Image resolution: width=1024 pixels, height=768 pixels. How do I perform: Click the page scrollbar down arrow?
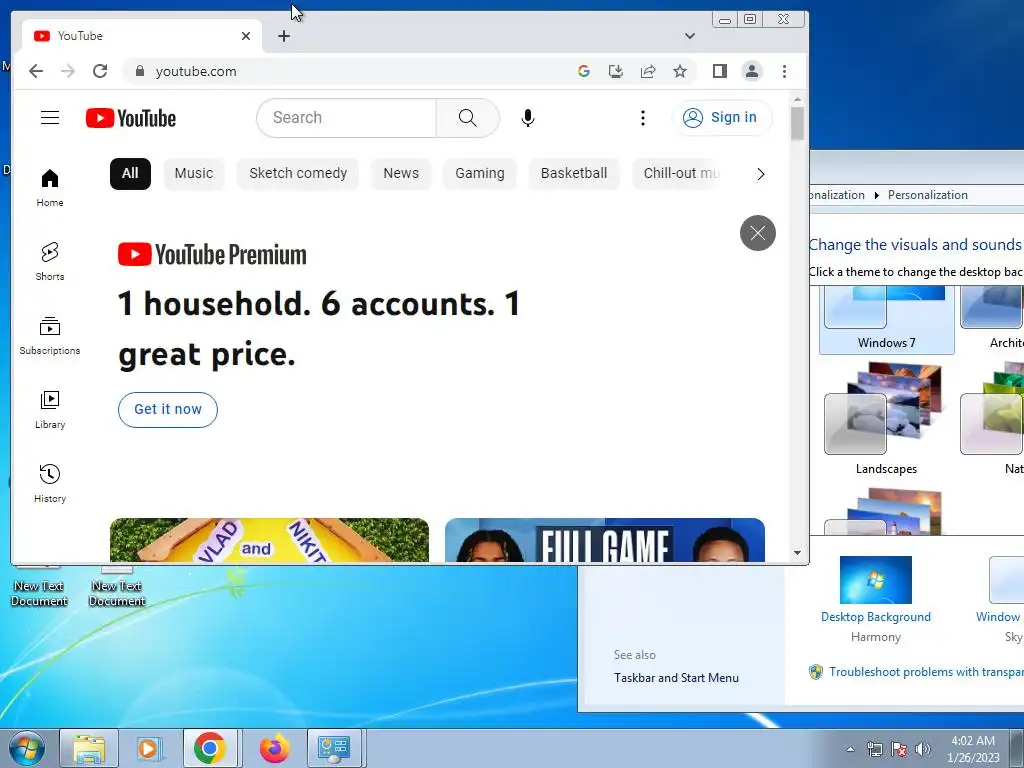797,553
